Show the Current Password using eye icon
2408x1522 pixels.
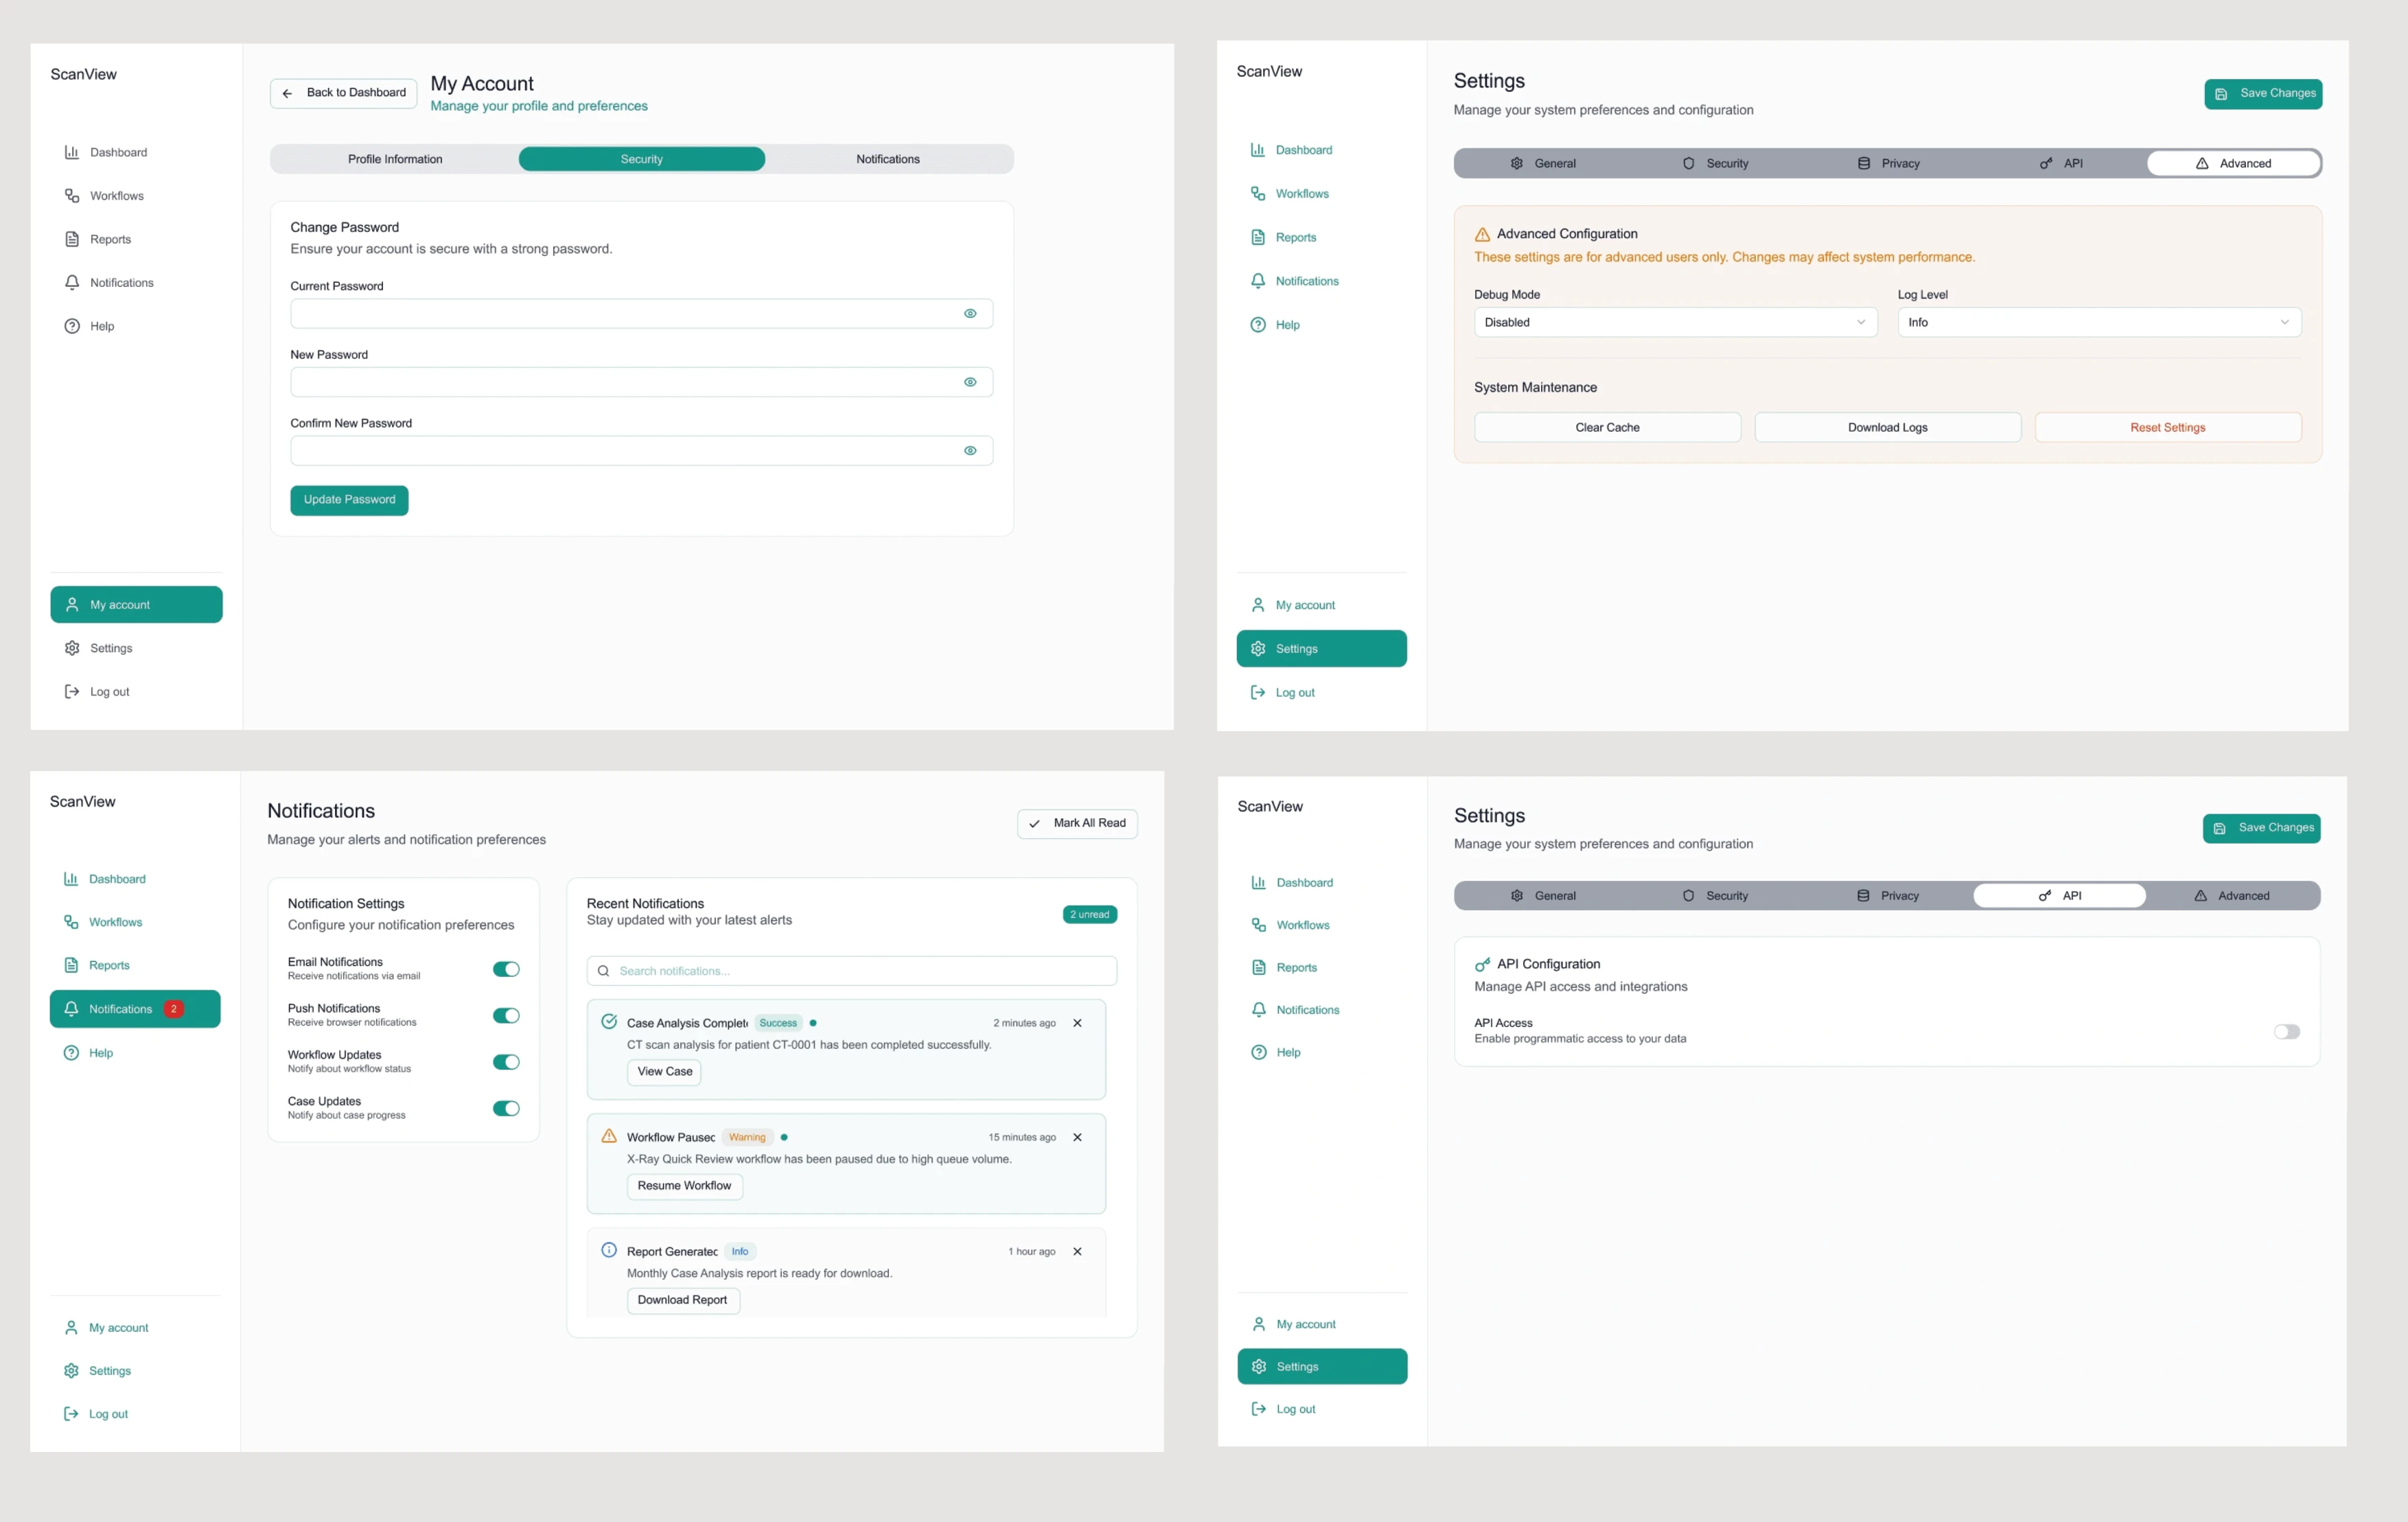pyautogui.click(x=969, y=313)
